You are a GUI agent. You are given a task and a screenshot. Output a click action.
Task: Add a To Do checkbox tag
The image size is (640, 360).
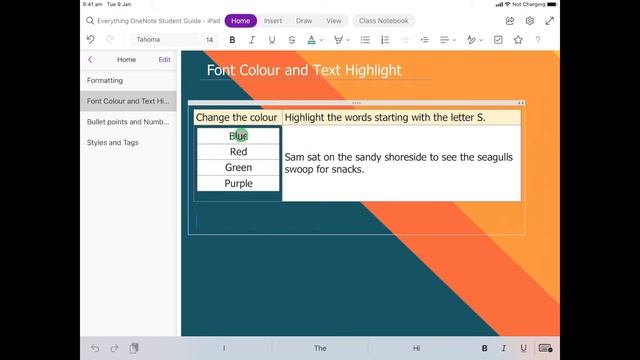[498, 40]
